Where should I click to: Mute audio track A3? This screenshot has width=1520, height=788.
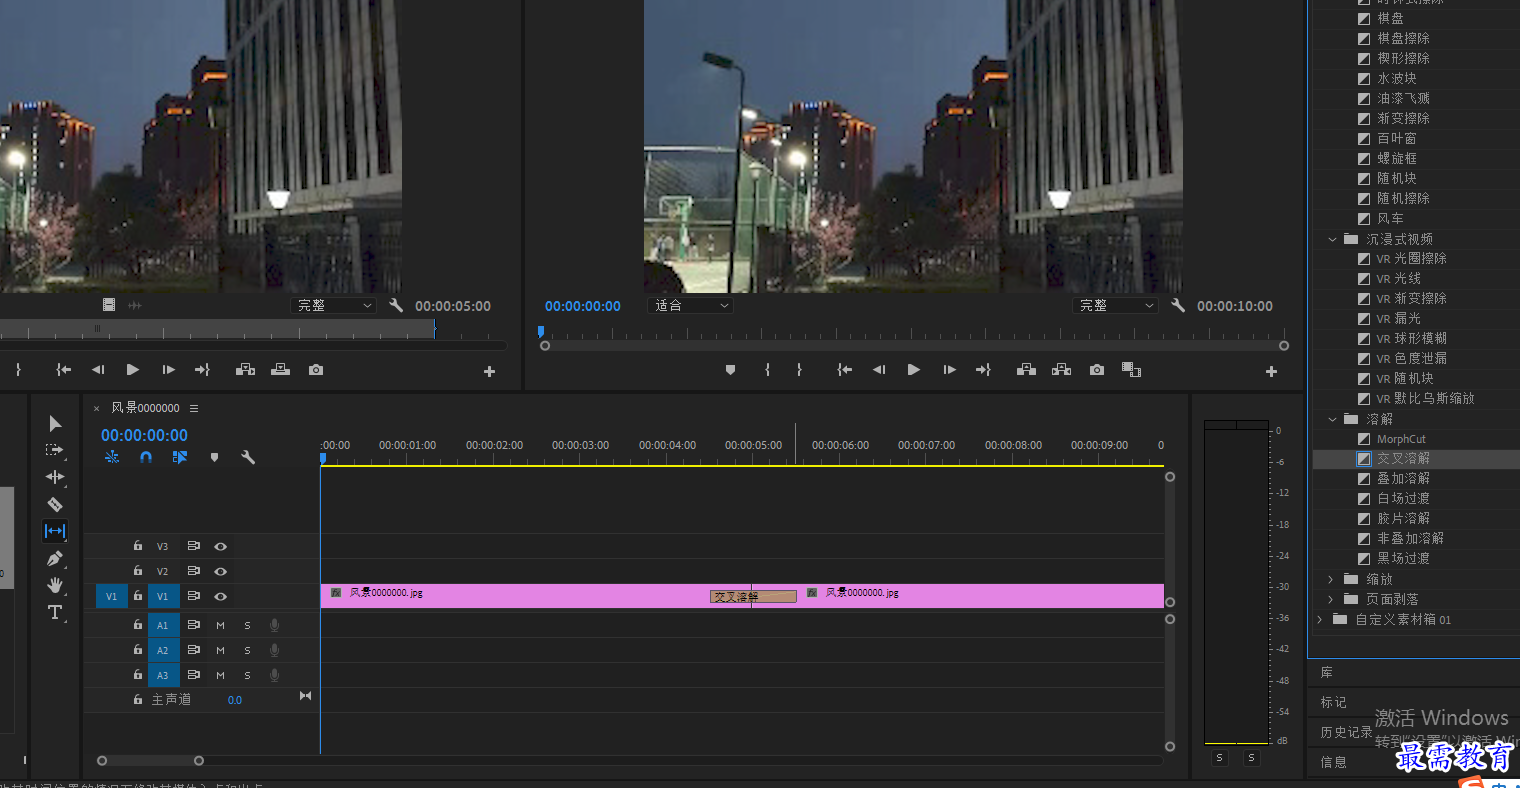(220, 675)
